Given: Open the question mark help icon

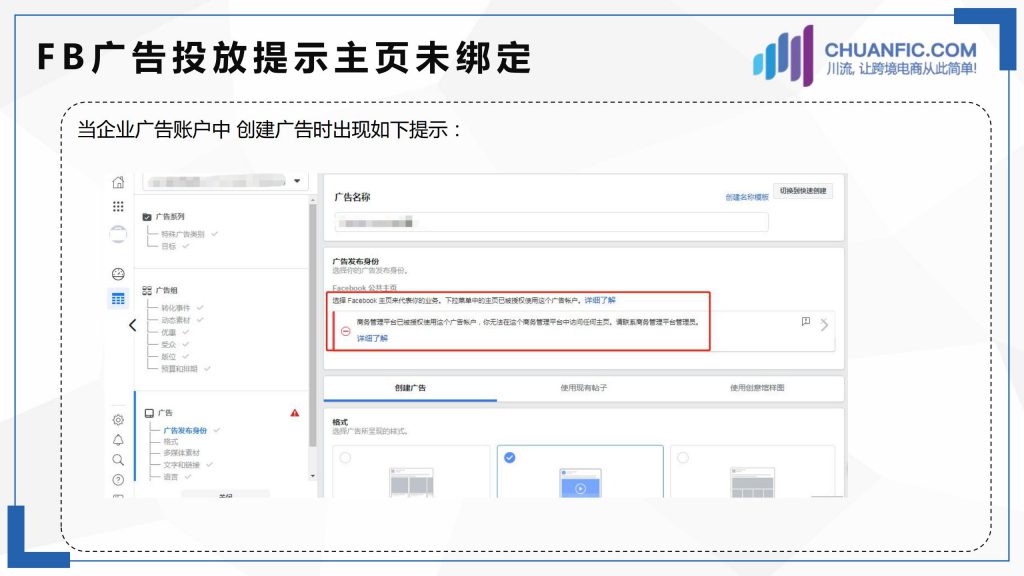Looking at the screenshot, I should 118,480.
